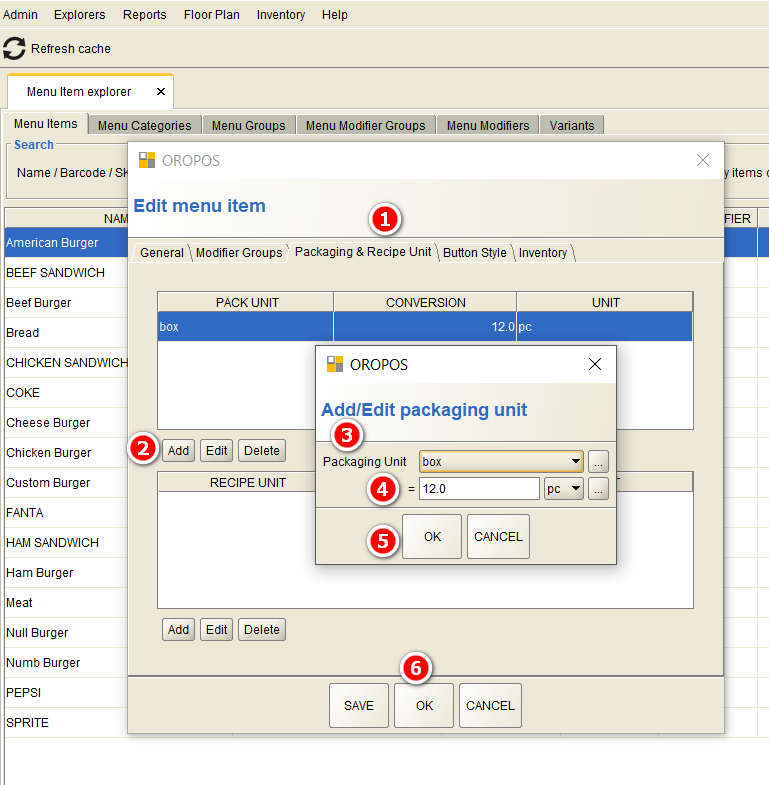
Task: Open the Reports menu
Action: pos(145,15)
